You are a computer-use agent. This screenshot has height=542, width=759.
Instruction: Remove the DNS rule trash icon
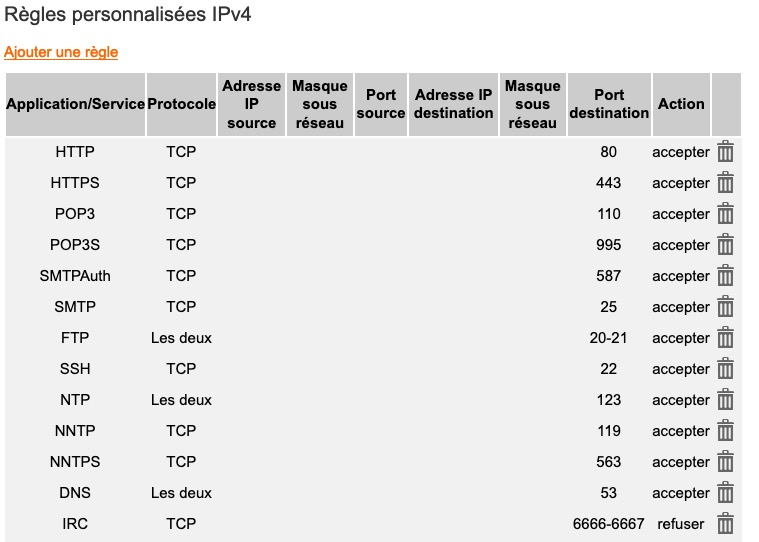tap(725, 492)
